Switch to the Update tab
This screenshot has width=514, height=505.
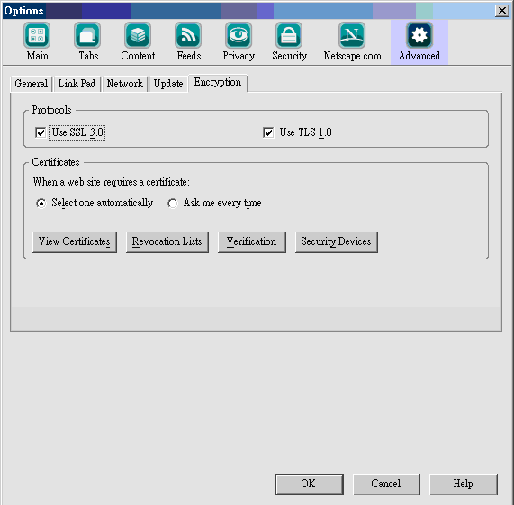(x=168, y=83)
